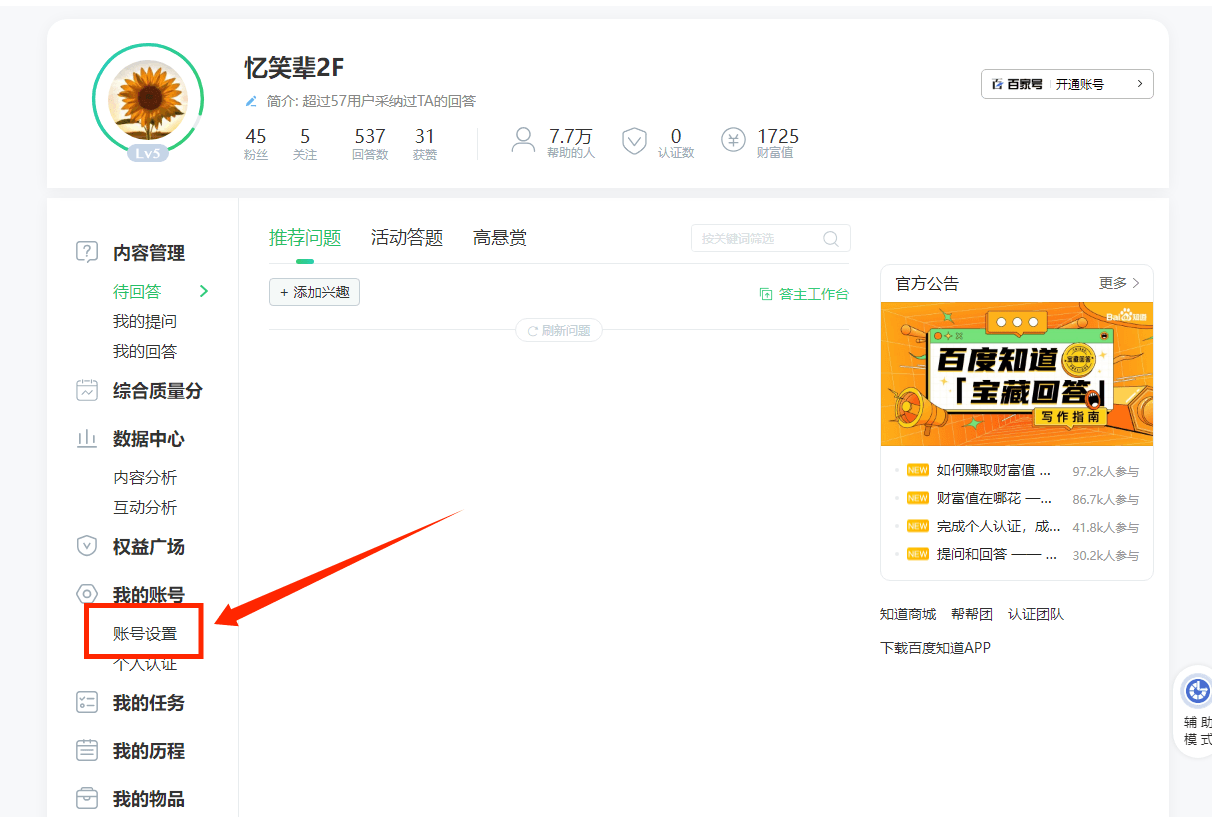Click the green chevron beside 待回答

click(204, 292)
